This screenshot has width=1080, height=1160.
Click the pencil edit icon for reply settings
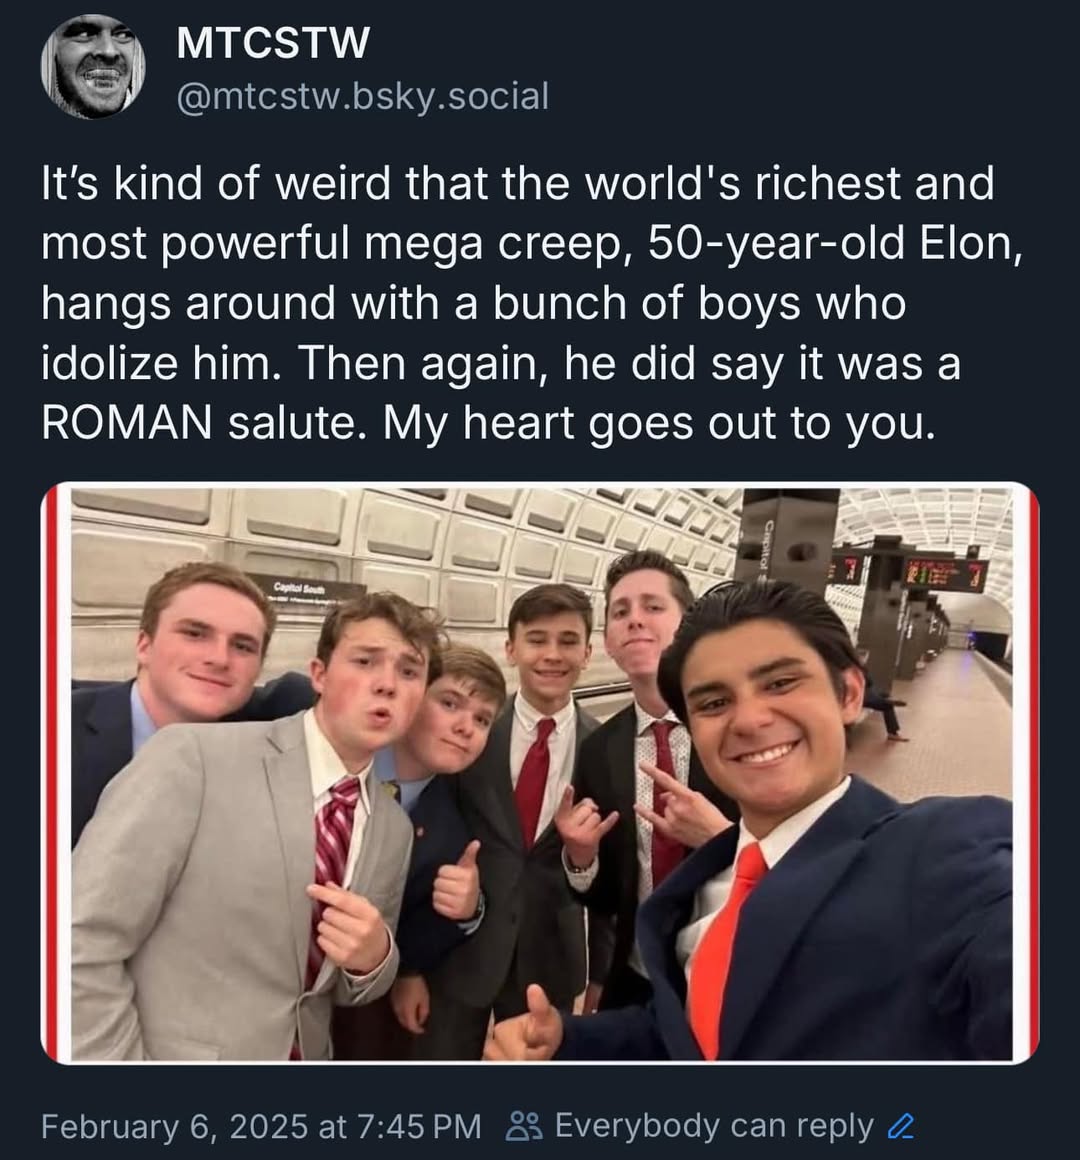point(901,1127)
